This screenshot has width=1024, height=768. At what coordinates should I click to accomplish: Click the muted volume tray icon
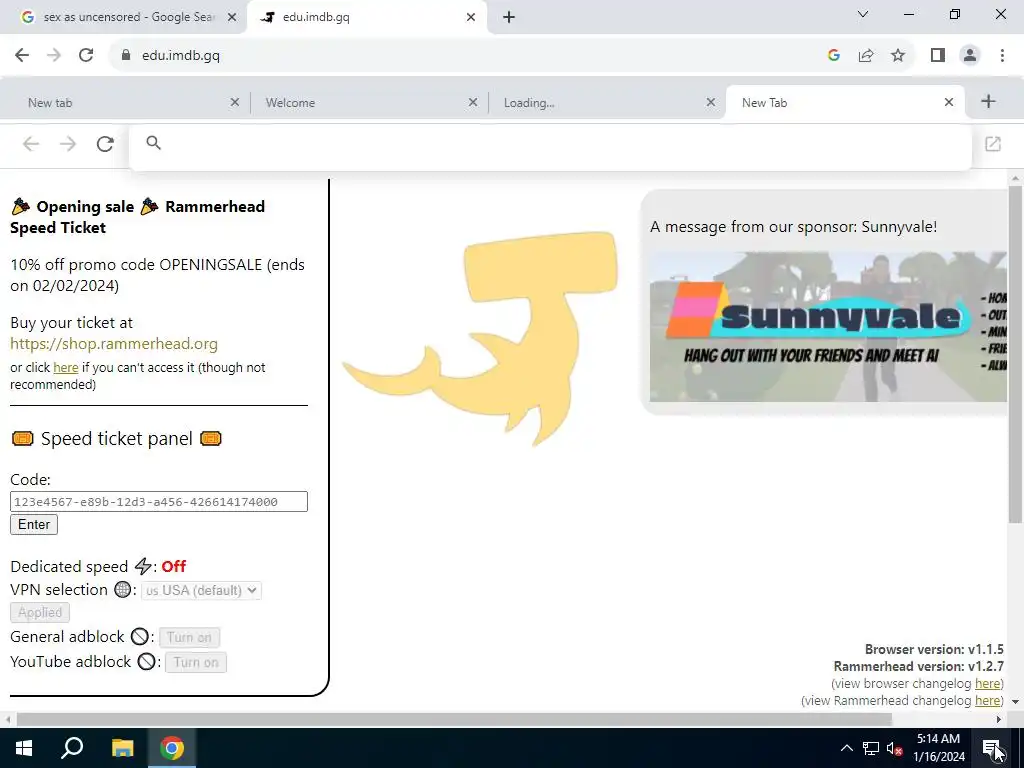[x=894, y=748]
